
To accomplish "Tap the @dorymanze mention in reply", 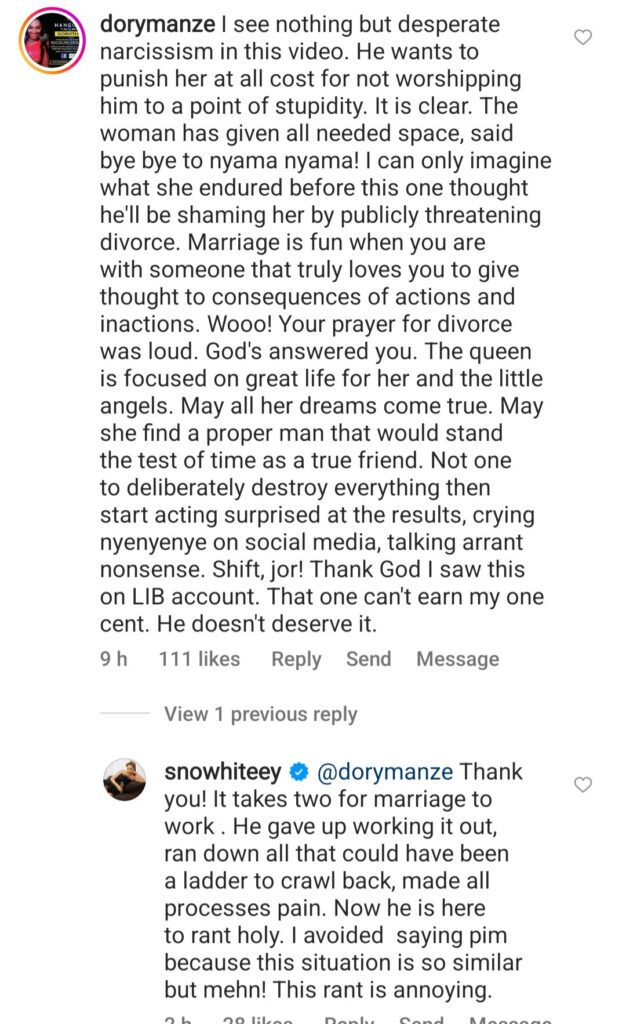I will click(x=386, y=773).
